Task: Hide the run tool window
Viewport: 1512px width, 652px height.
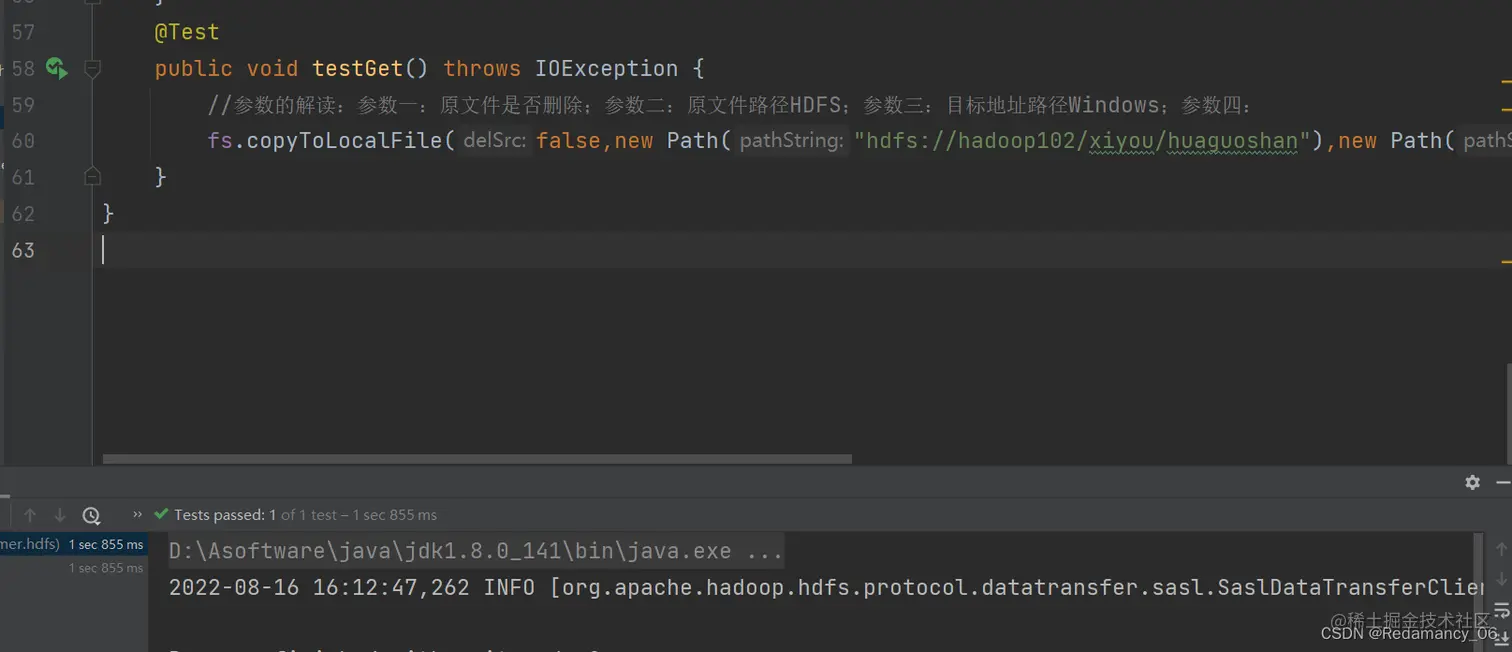Action: point(1504,482)
